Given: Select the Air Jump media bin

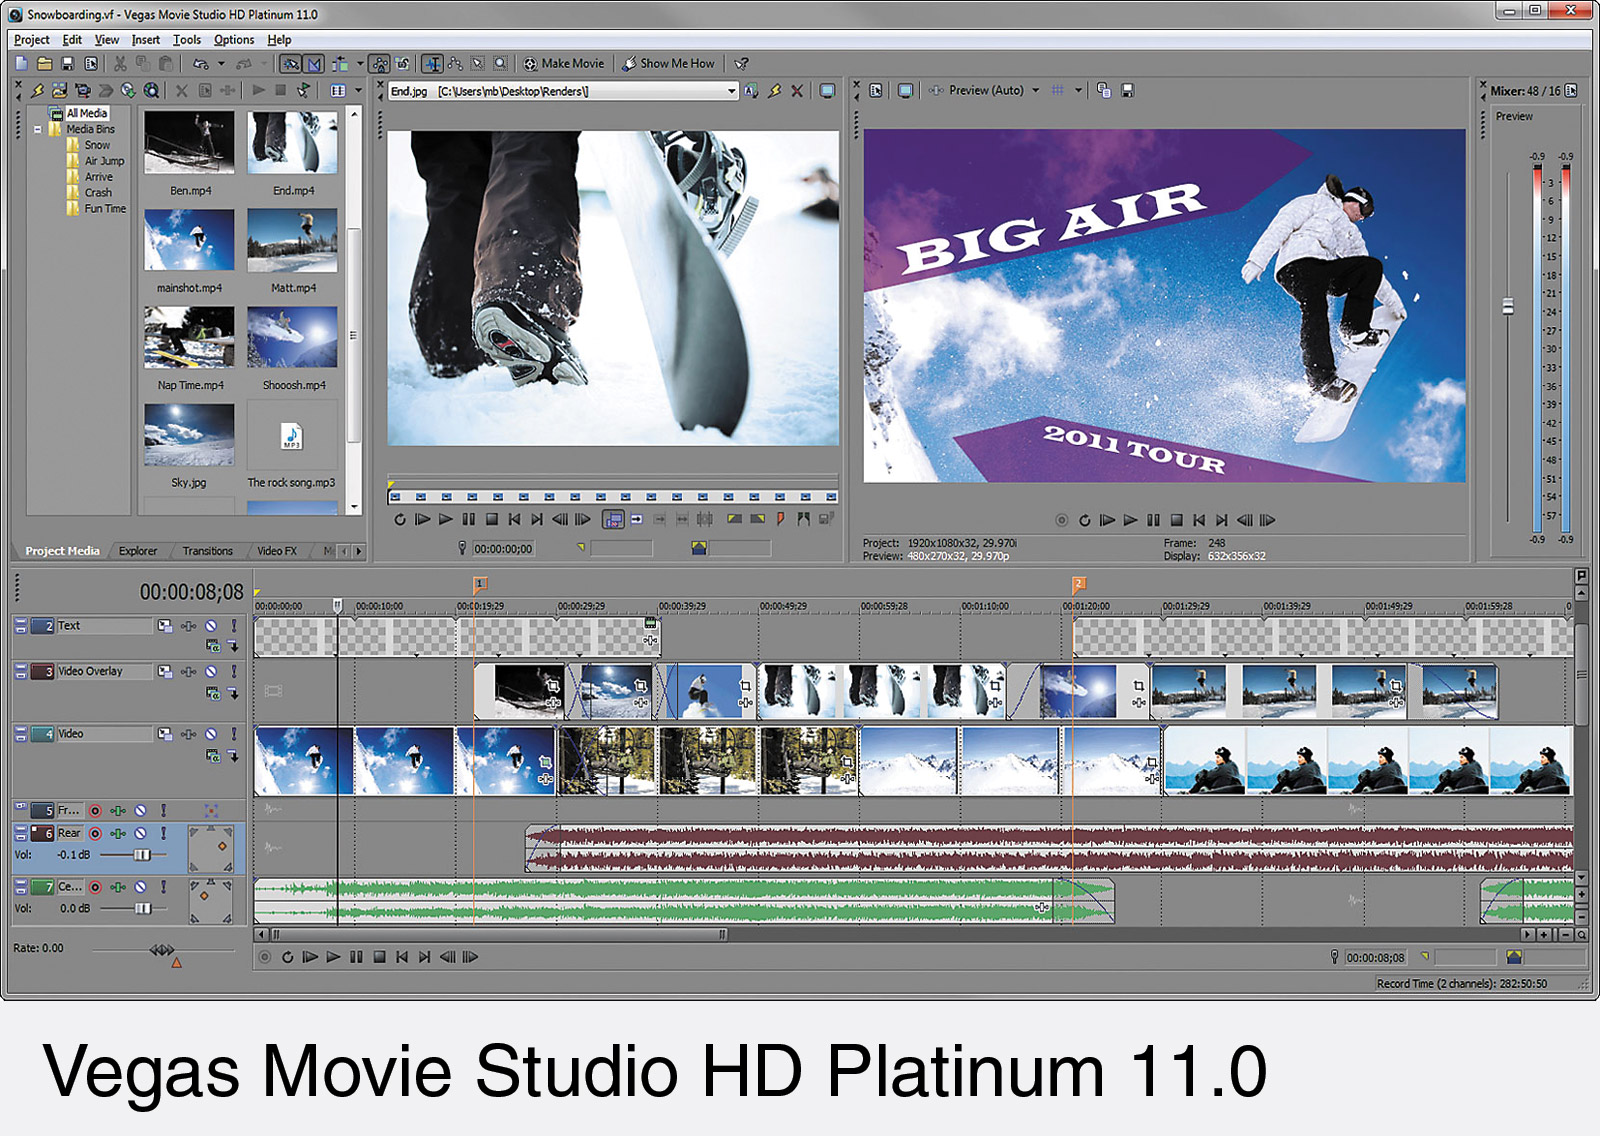Looking at the screenshot, I should pyautogui.click(x=104, y=161).
